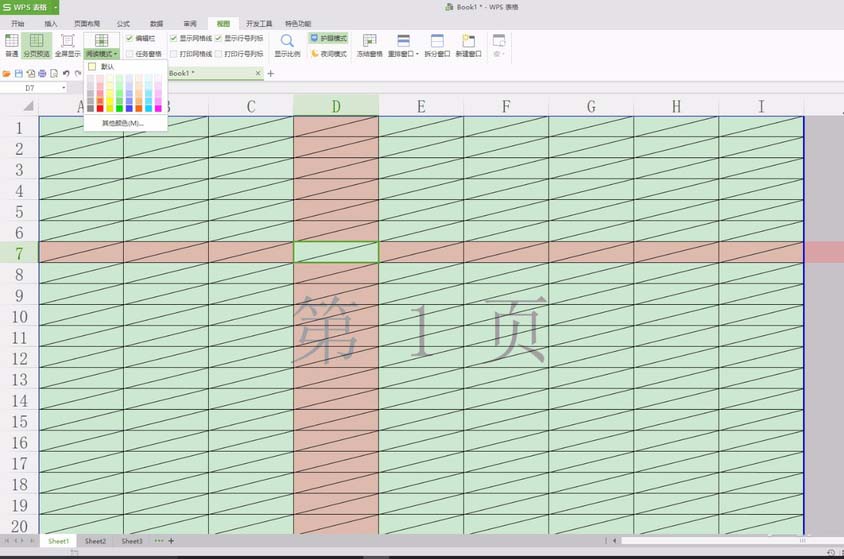Select the Default (默认) color option
The height and width of the screenshot is (559, 844).
pos(106,67)
